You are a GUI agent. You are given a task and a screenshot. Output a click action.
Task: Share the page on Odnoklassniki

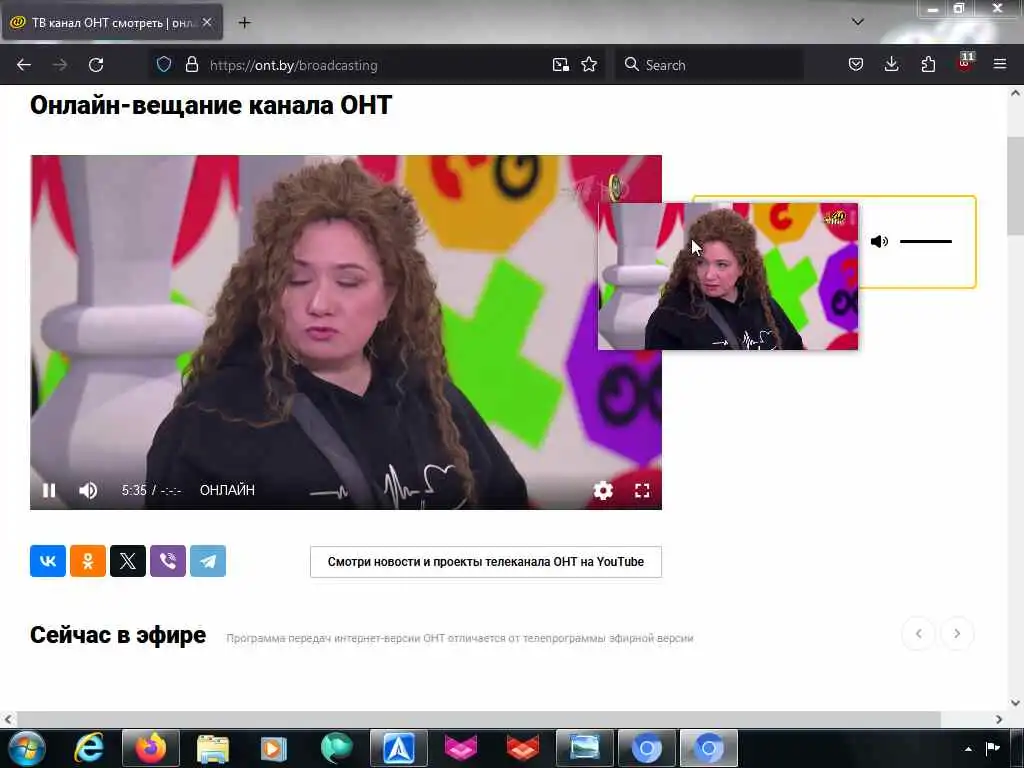(x=88, y=561)
